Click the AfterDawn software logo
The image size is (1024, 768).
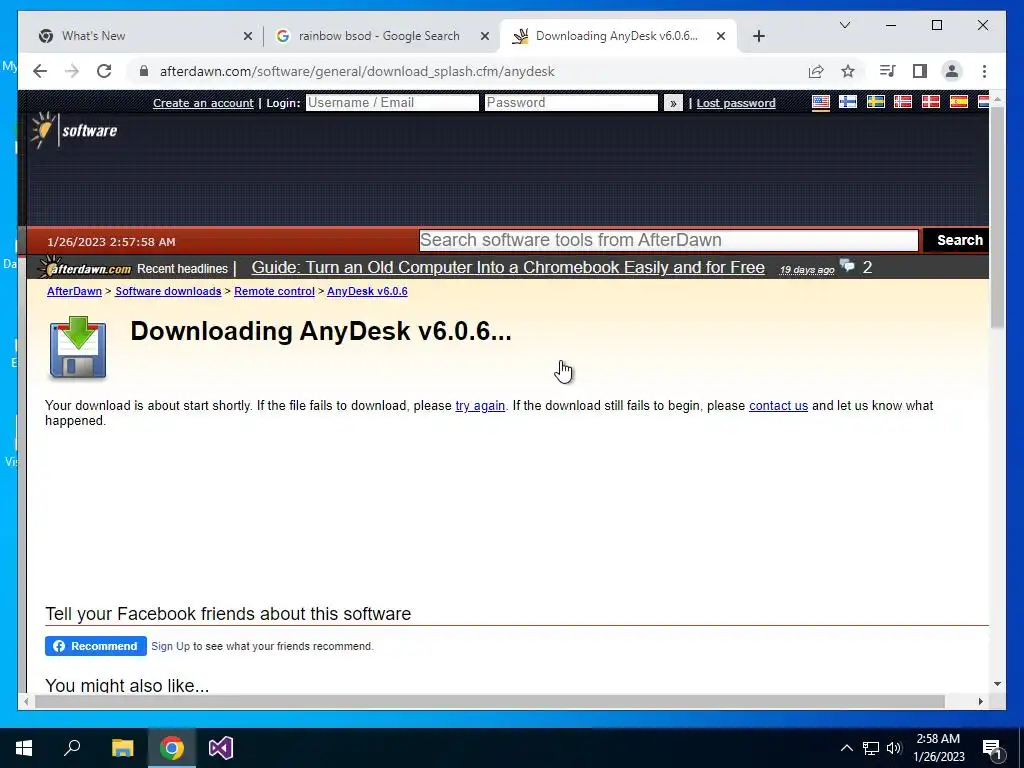coord(74,130)
